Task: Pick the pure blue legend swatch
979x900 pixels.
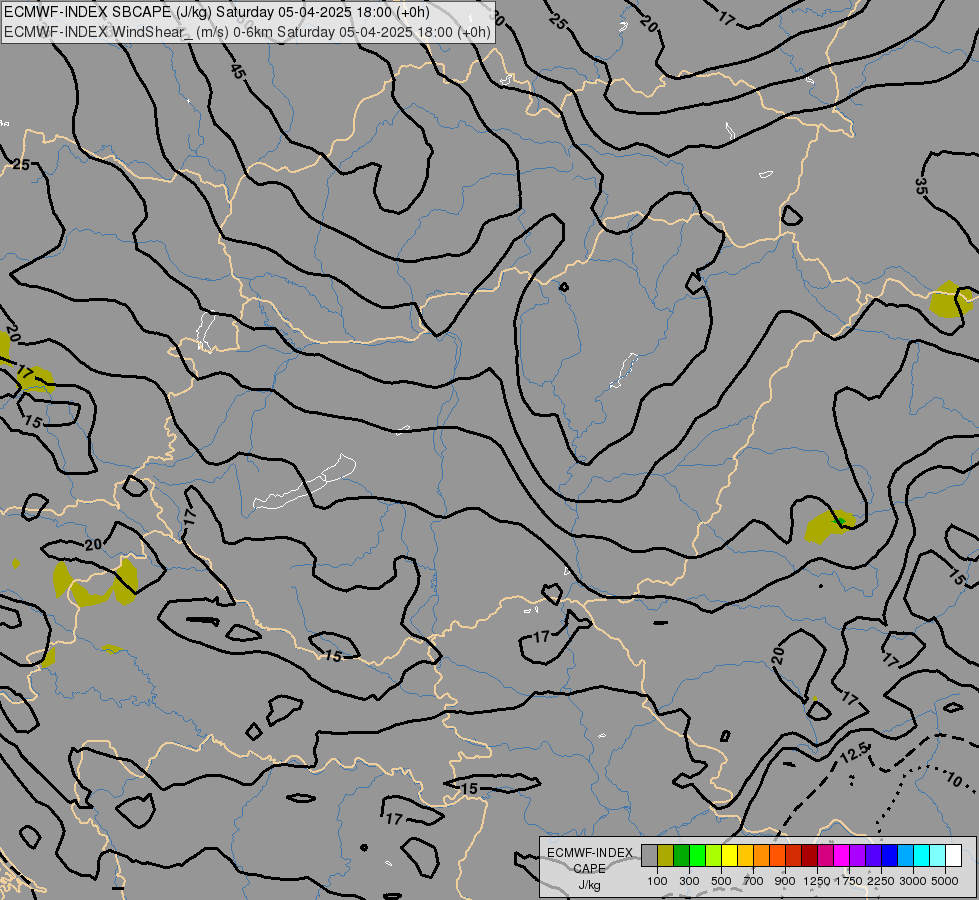Action: 889,856
